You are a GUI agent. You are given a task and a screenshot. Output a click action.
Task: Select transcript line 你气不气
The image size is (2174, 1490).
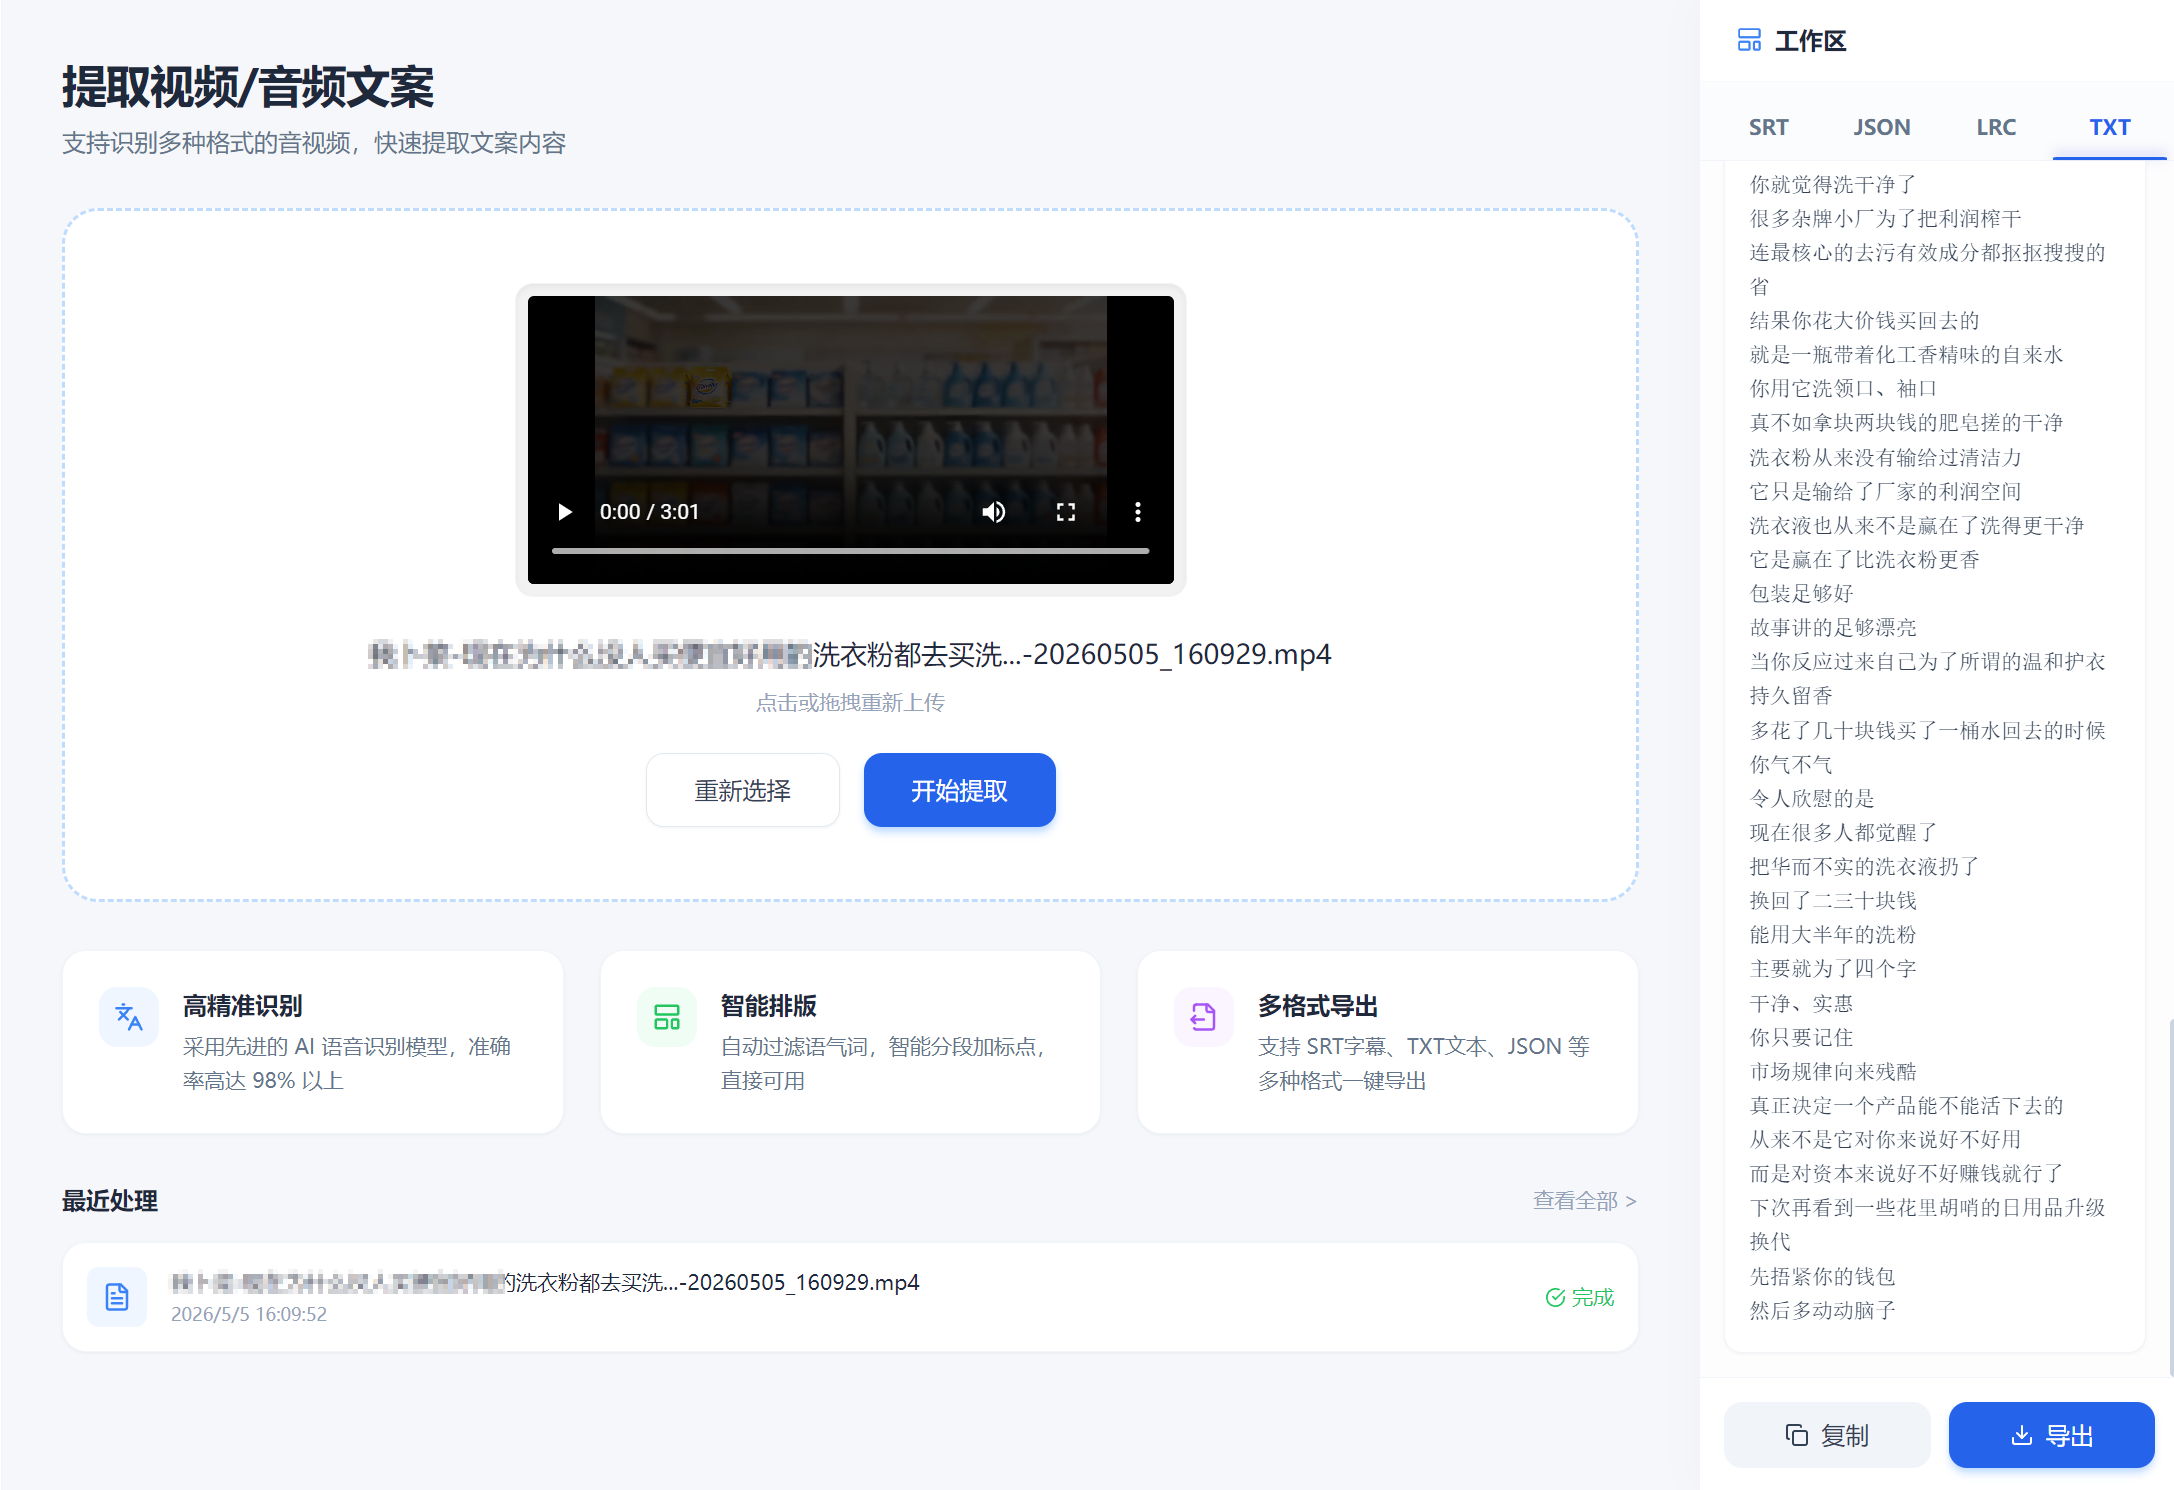click(1791, 764)
